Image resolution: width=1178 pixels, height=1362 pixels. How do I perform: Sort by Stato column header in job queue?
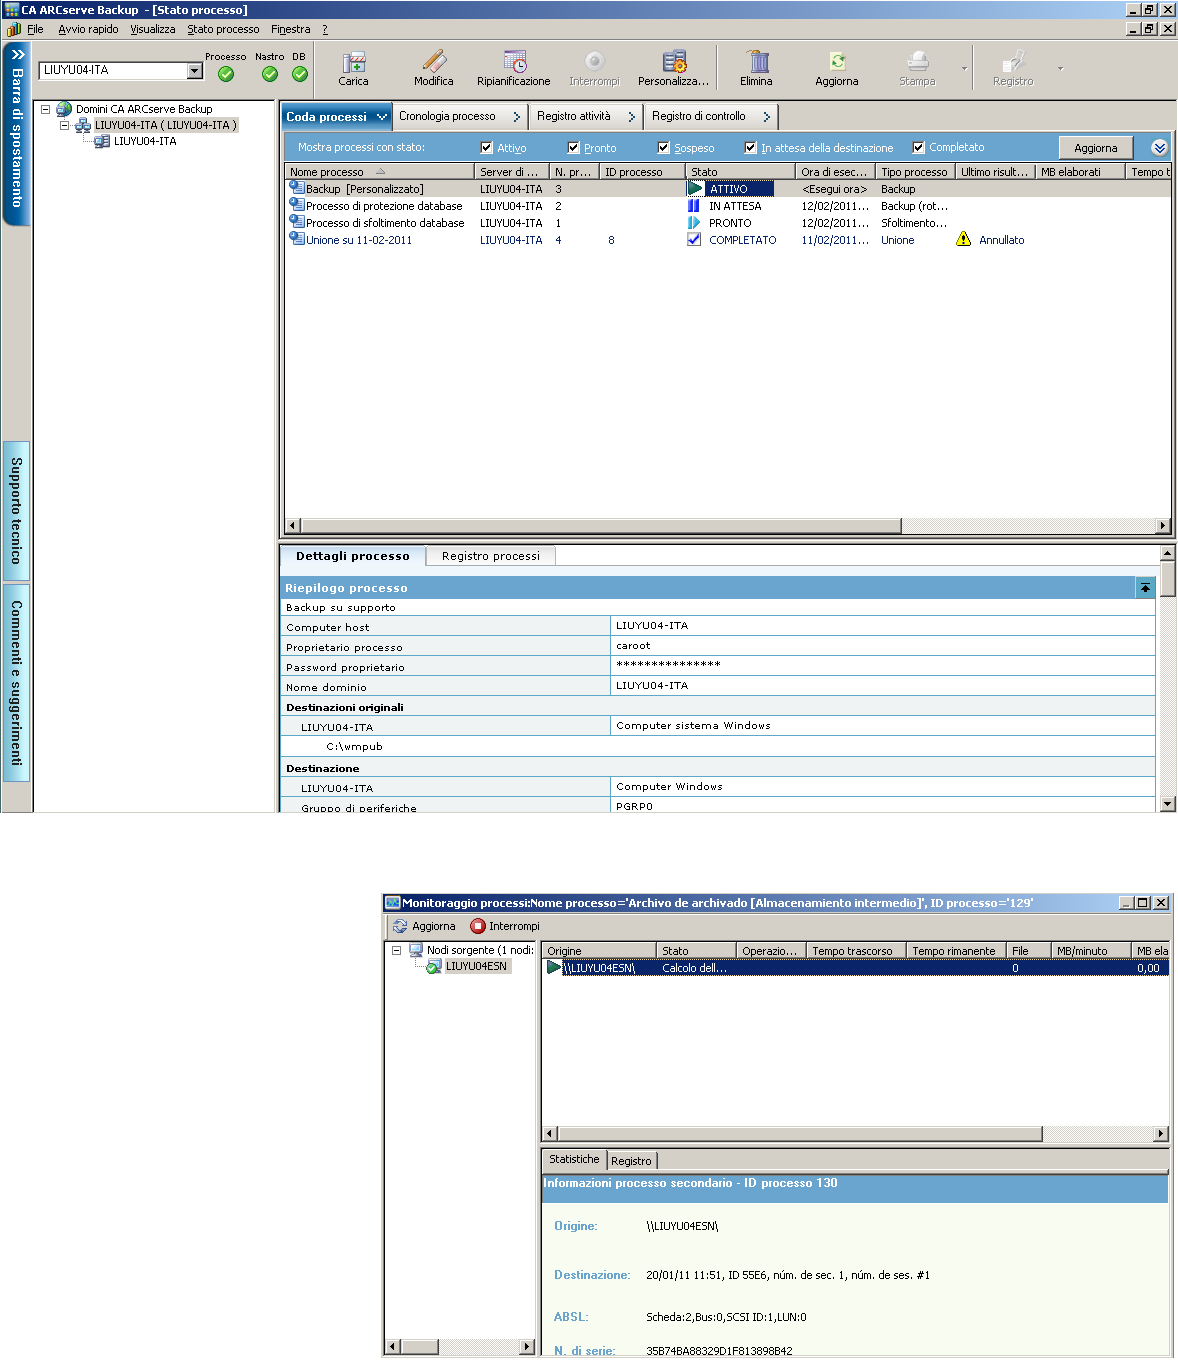[x=740, y=172]
